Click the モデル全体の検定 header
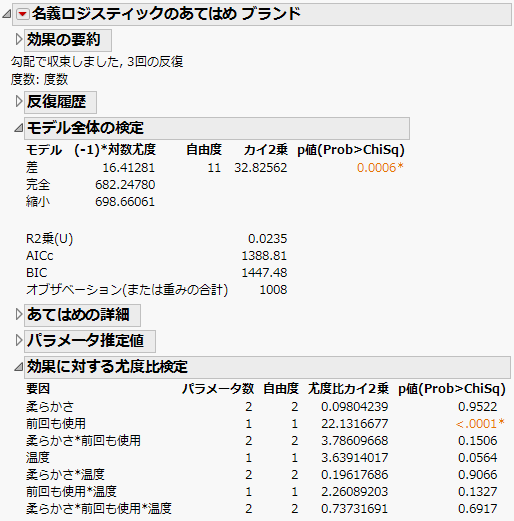This screenshot has height=521, width=514. pos(217,128)
